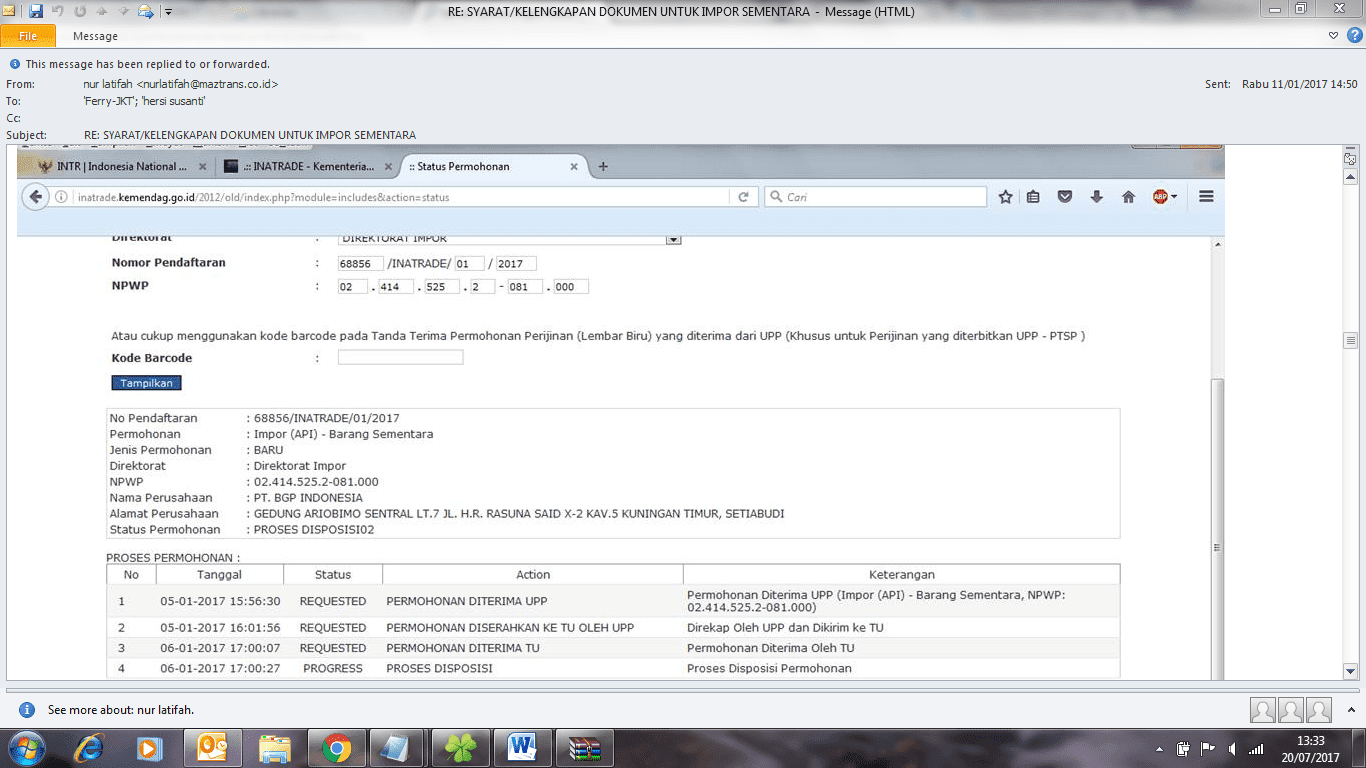Click the month field containing 01
Screen dimensions: 1366x768
[469, 264]
